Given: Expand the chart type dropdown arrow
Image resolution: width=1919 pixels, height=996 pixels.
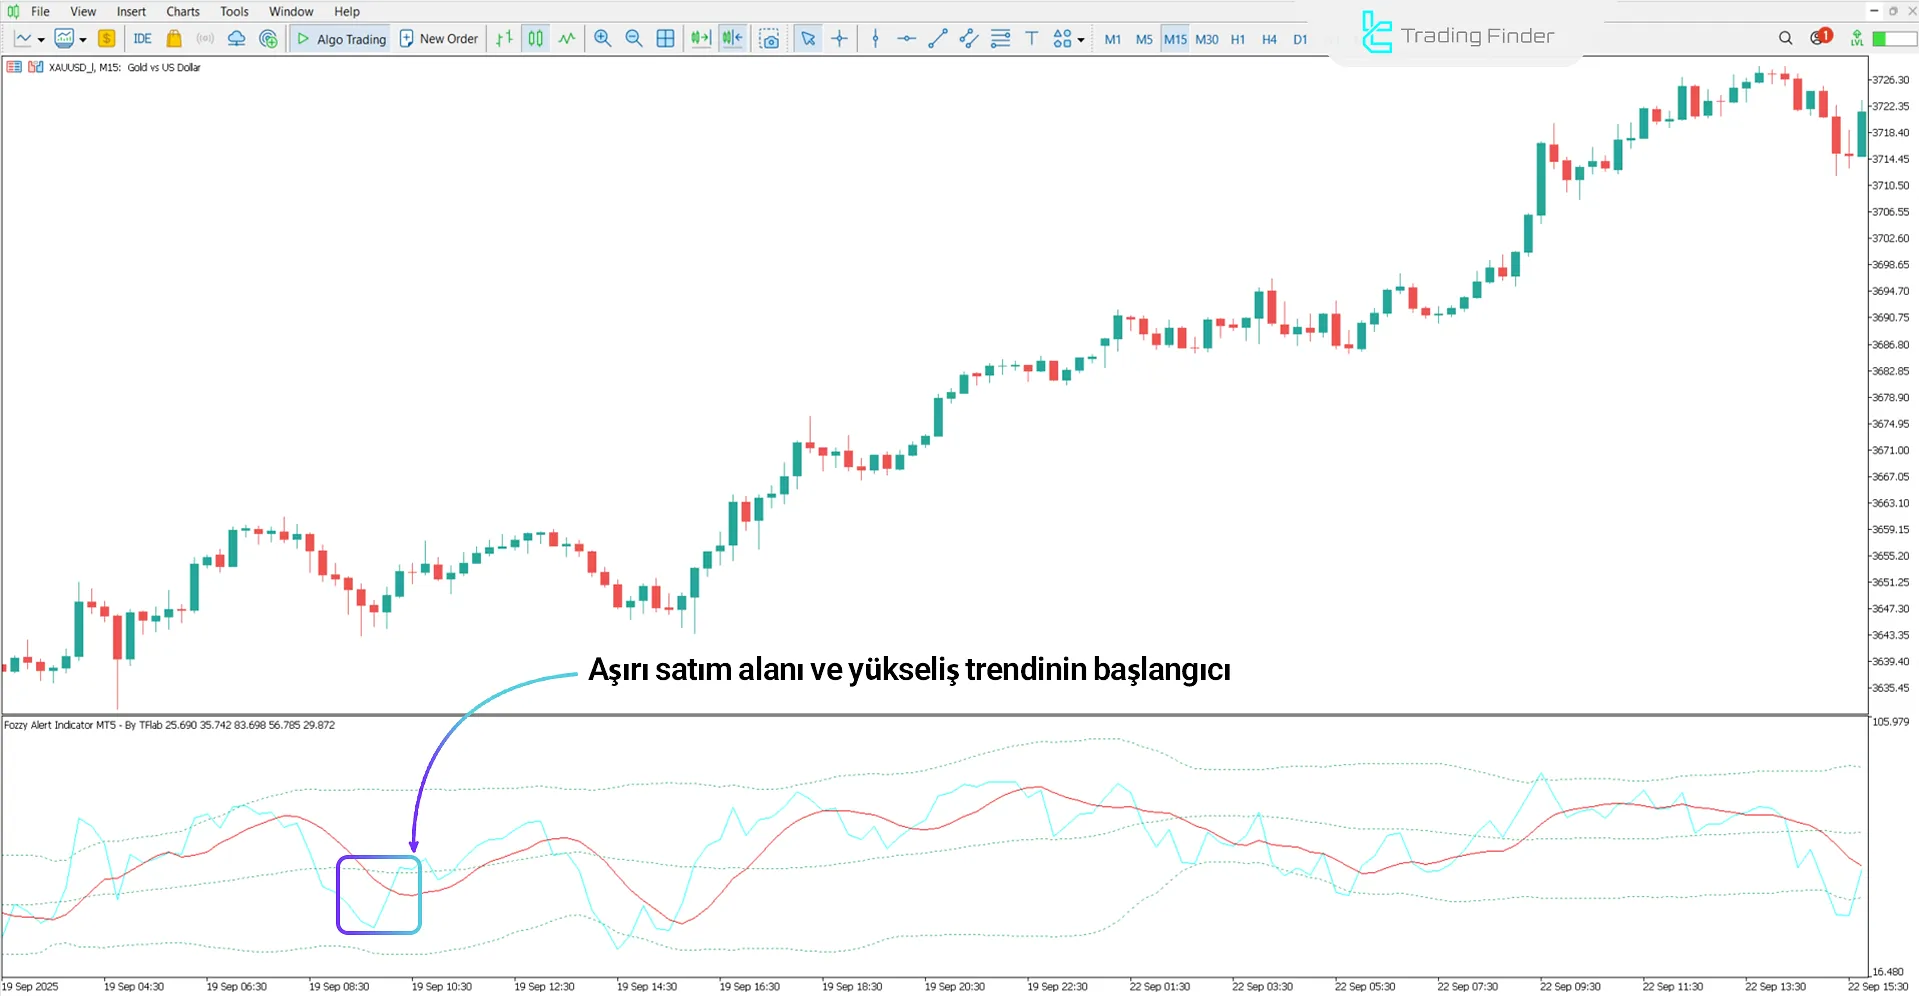Looking at the screenshot, I should pyautogui.click(x=41, y=39).
